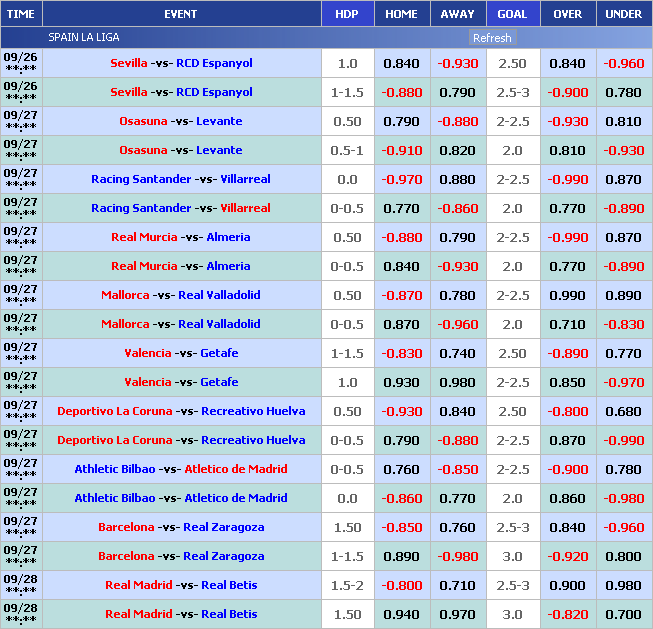Select away odds 0.790 for Sevilla 1-1.5 handicap

[457, 92]
